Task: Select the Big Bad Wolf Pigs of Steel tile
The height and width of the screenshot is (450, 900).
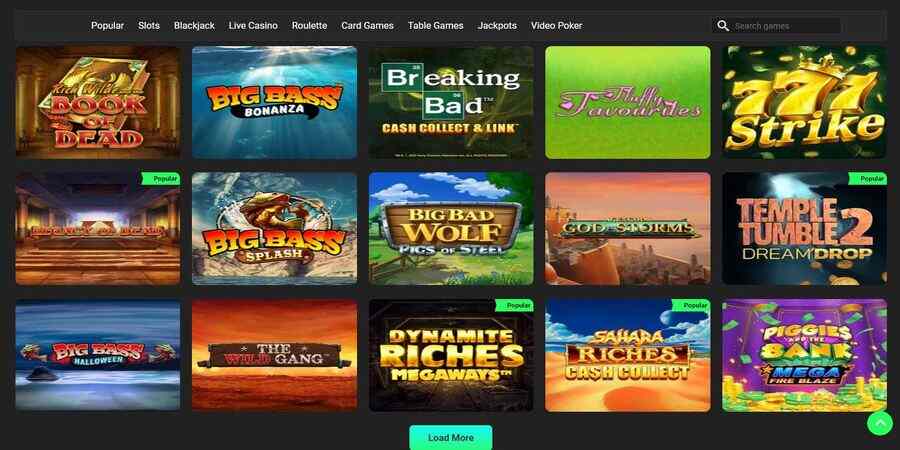Action: pos(451,228)
